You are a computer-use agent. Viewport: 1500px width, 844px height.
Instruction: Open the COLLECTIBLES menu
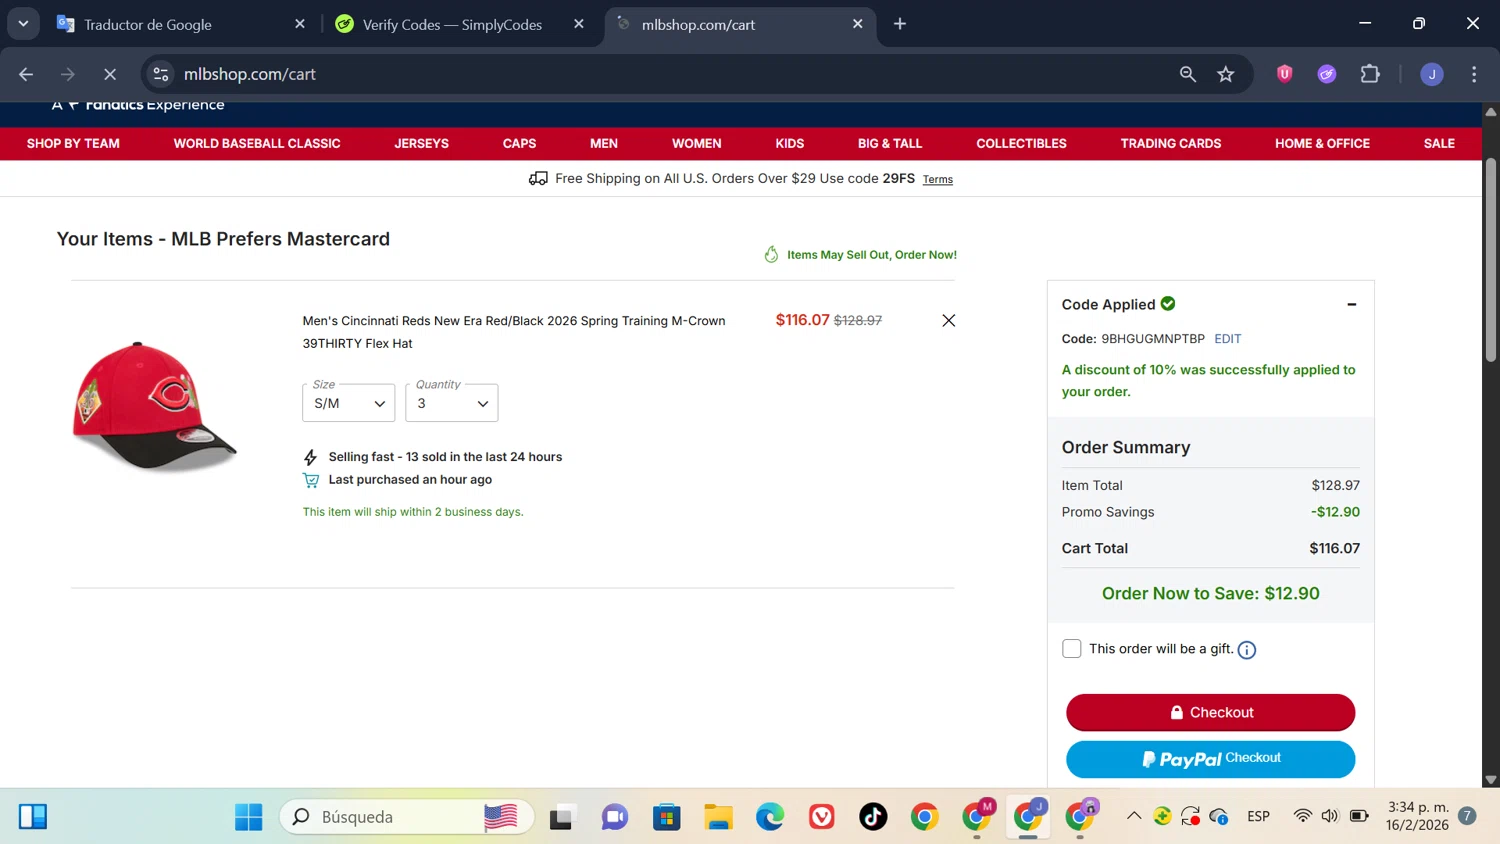(1021, 144)
